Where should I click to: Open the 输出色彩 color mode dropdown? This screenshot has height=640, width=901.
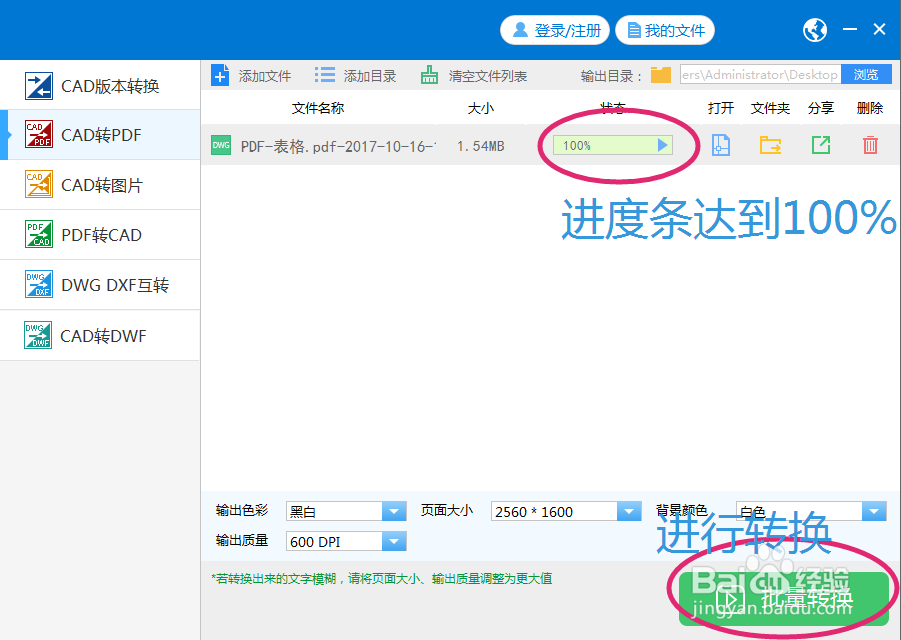[x=393, y=511]
